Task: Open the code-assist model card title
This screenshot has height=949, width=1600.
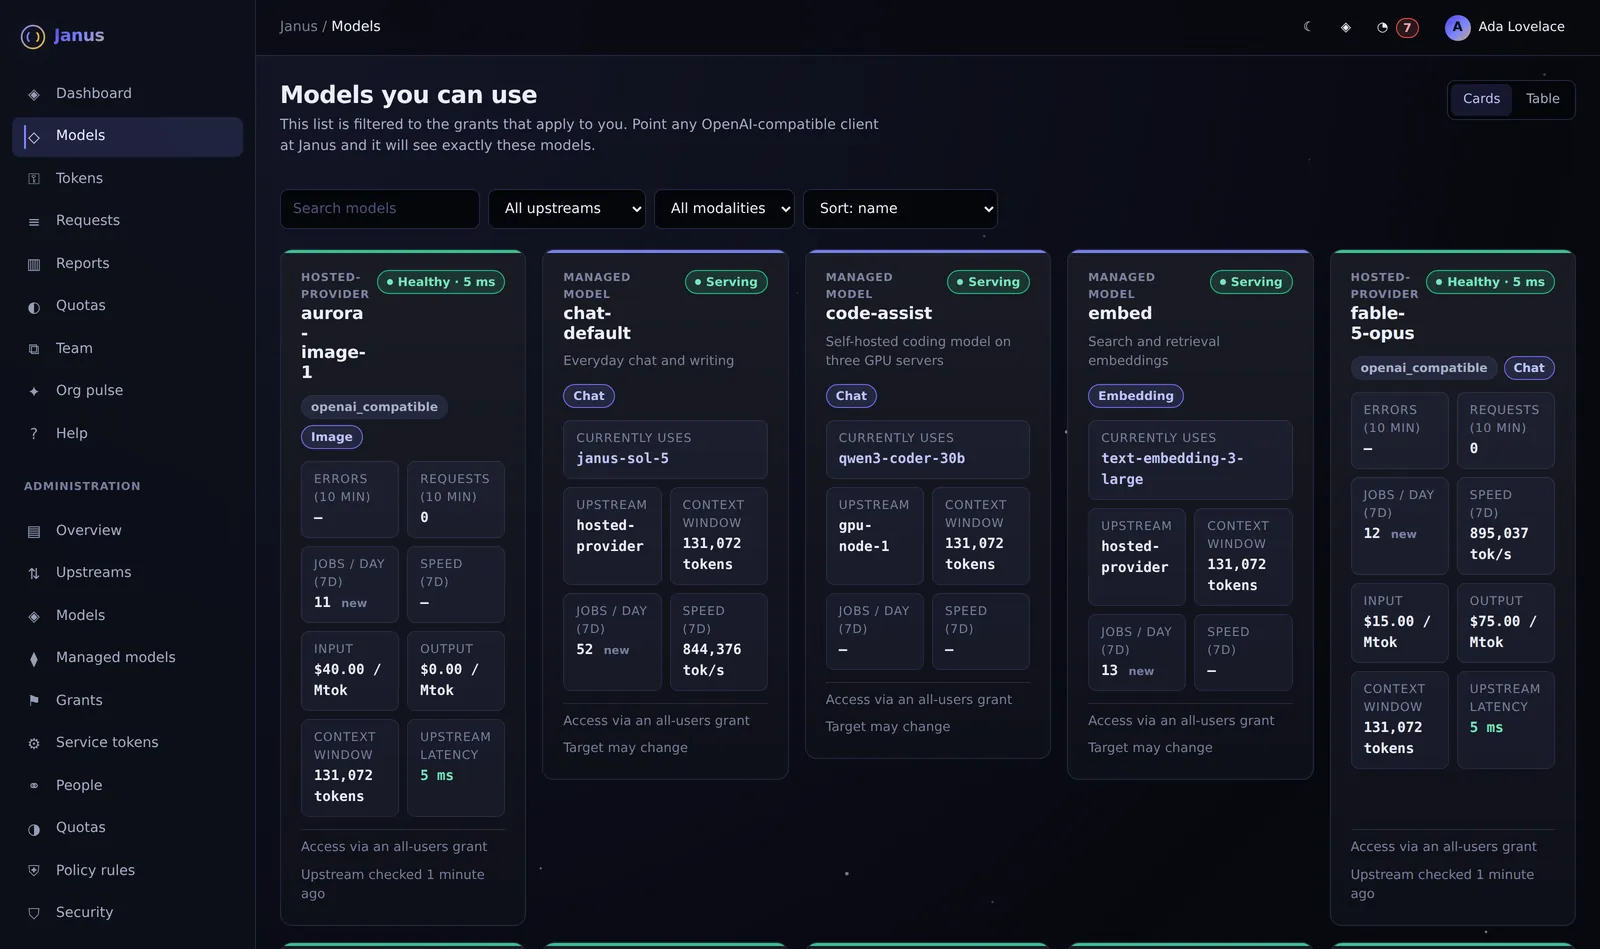Action: pos(879,313)
